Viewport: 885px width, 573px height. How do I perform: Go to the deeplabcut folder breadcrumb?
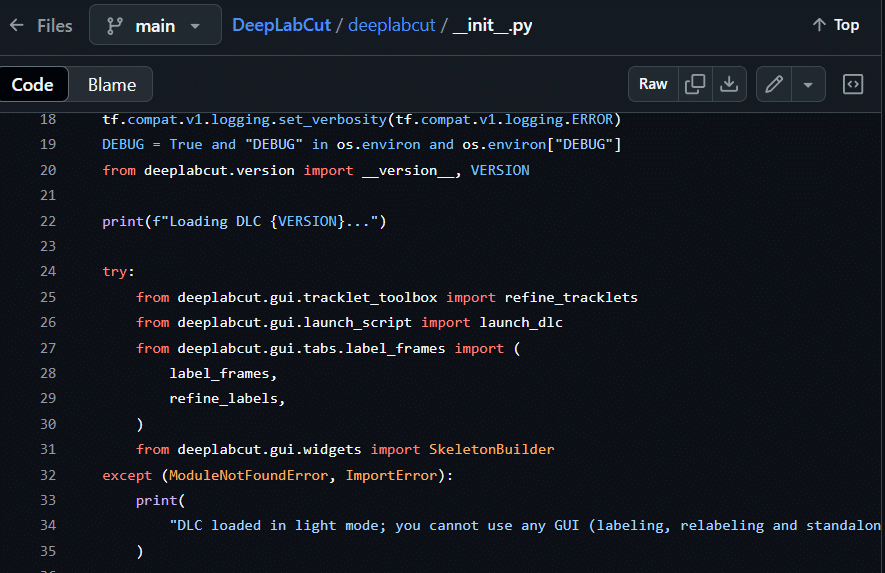point(392,25)
